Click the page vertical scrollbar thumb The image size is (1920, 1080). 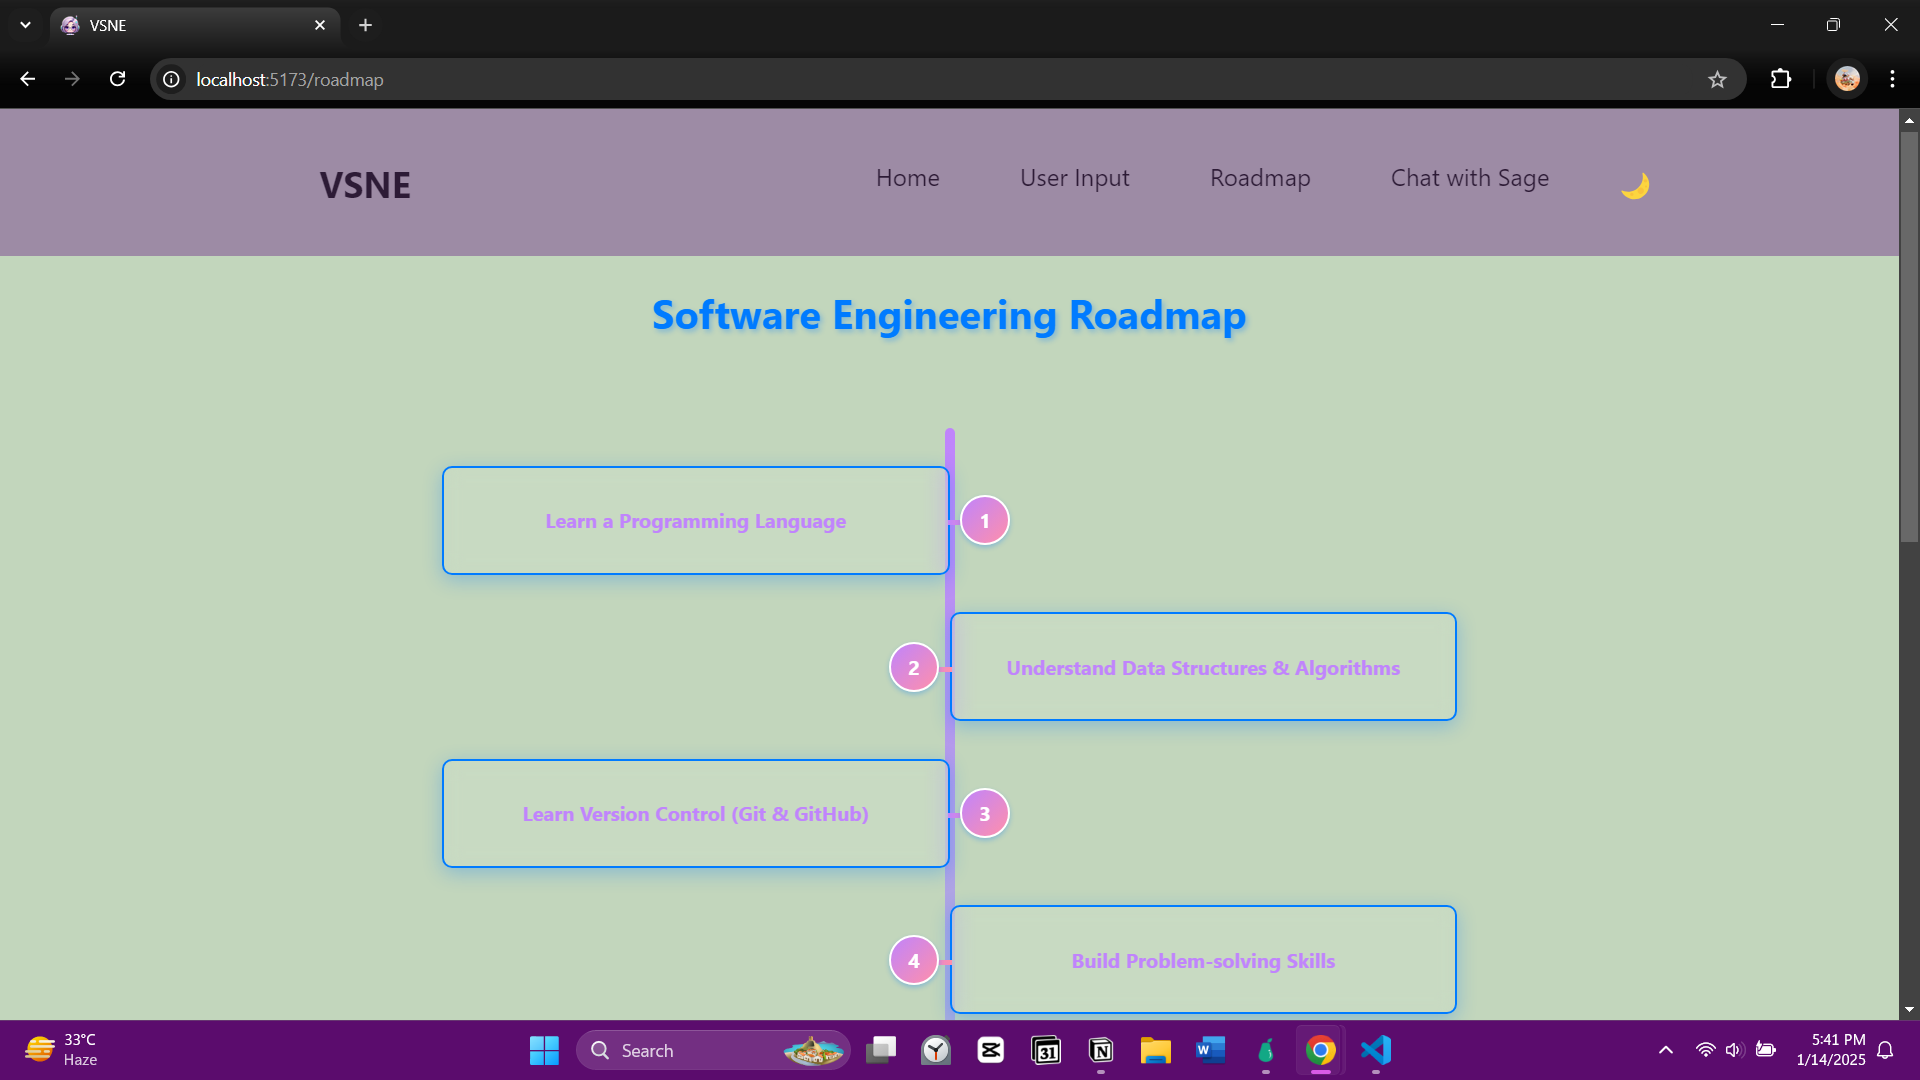pos(1909,335)
